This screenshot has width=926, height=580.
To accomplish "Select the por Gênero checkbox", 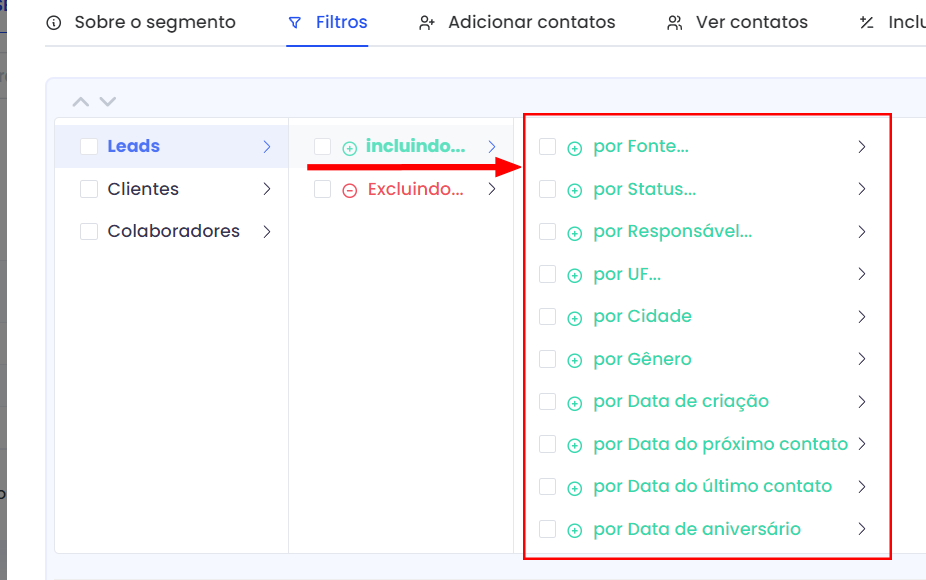I will (x=547, y=359).
